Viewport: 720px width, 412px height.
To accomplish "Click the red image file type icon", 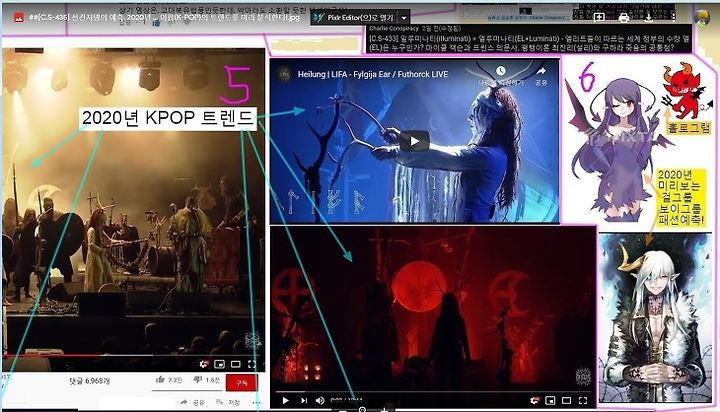I will coord(19,17).
